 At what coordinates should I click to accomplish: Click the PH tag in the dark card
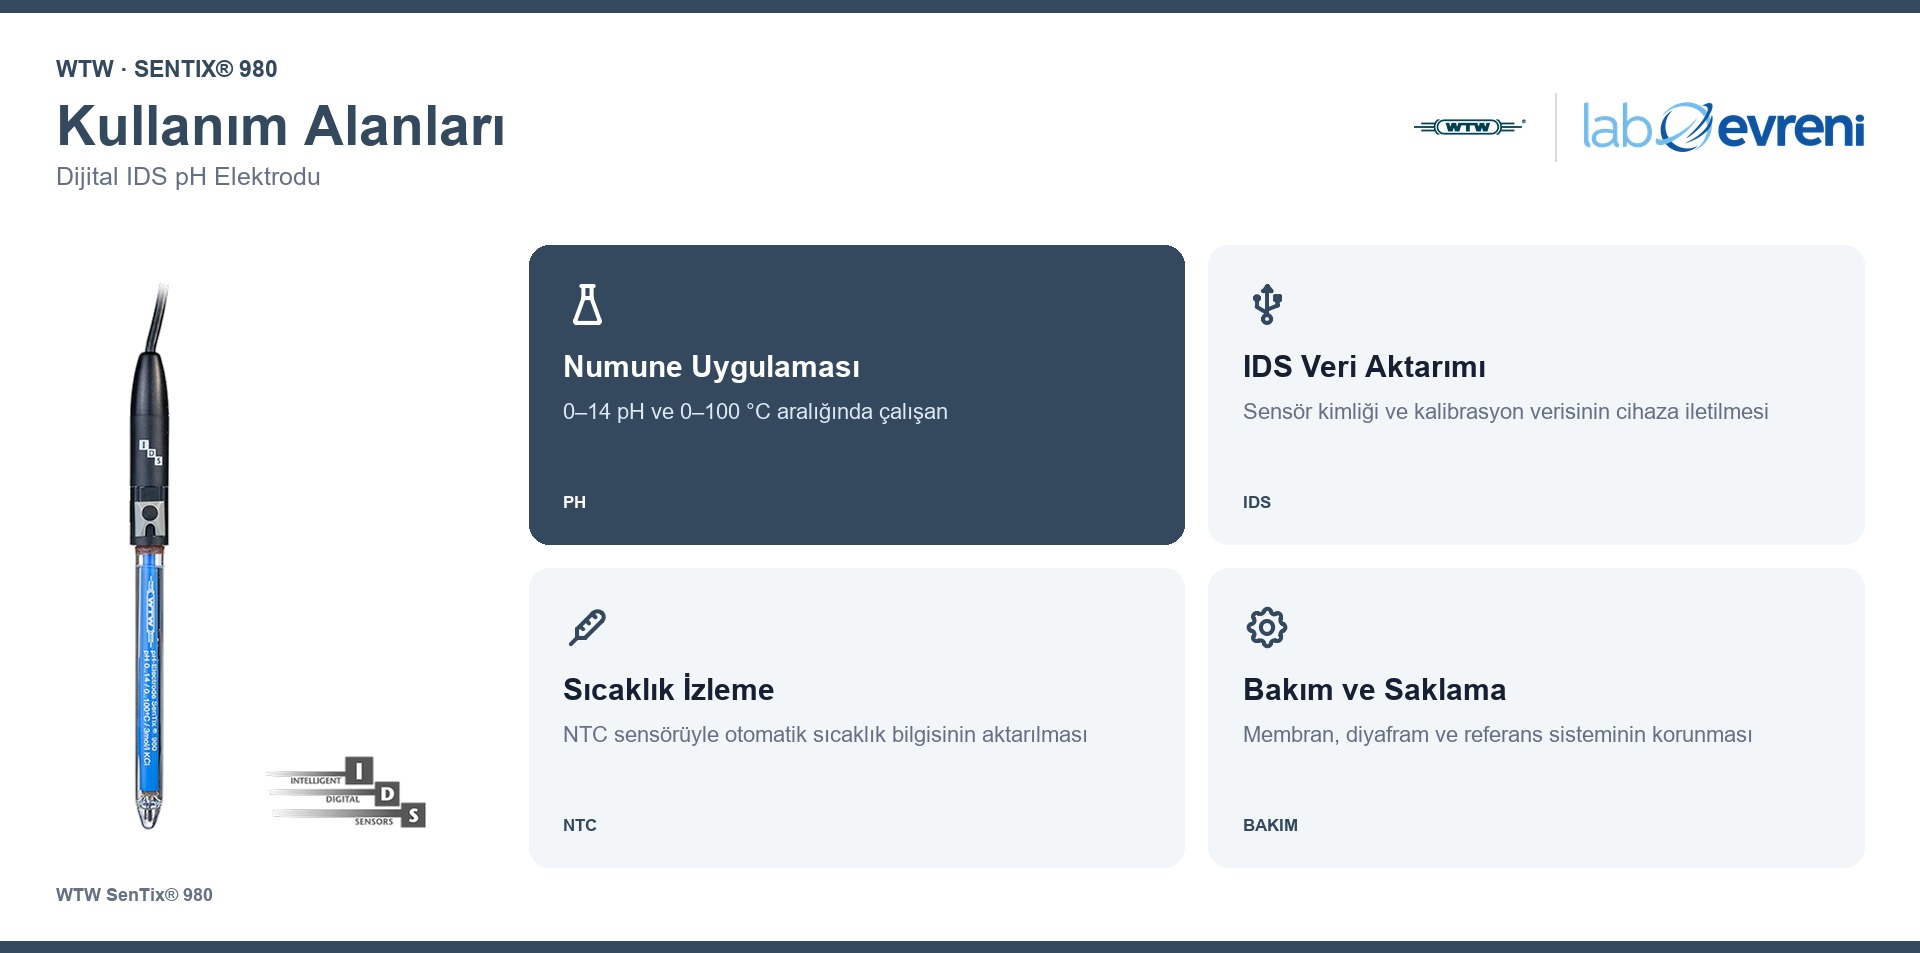click(x=574, y=502)
